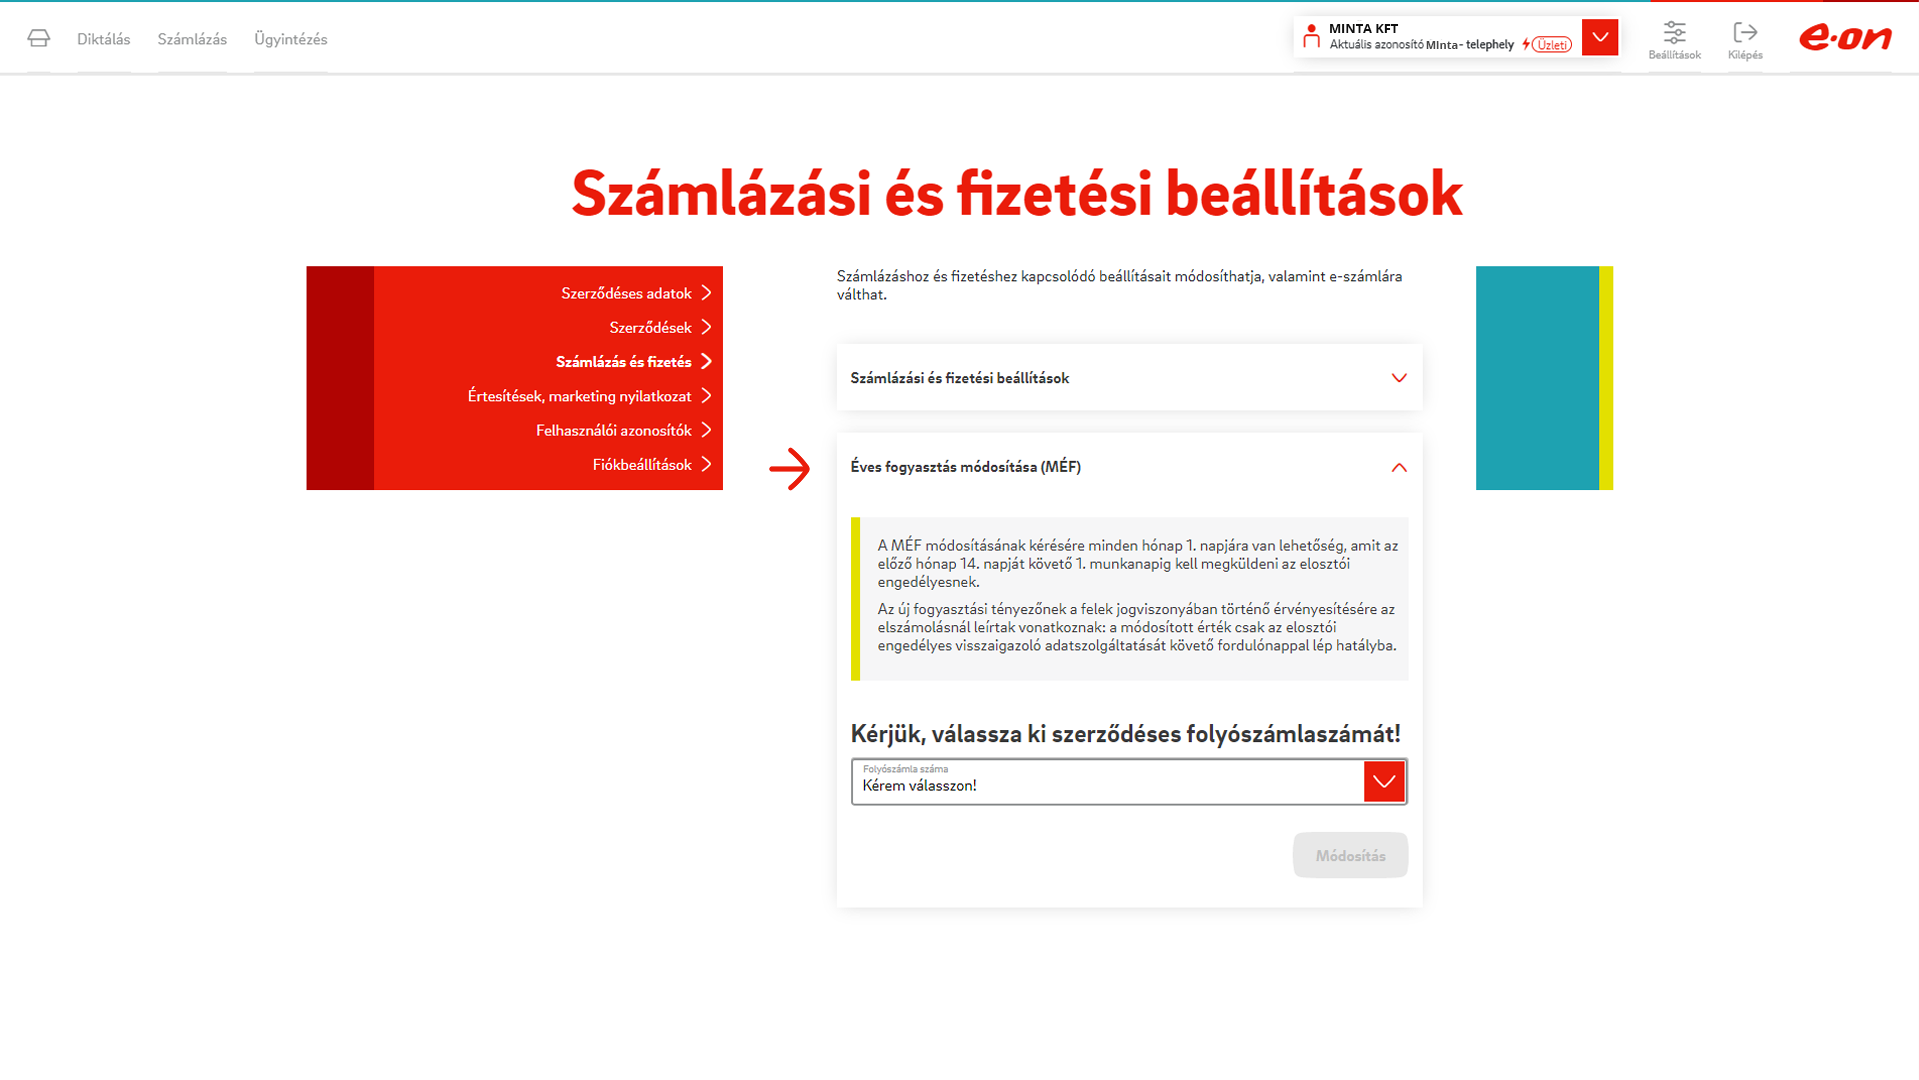The image size is (1919, 1080).
Task: Go to Szerződések in the sidebar
Action: click(x=650, y=328)
